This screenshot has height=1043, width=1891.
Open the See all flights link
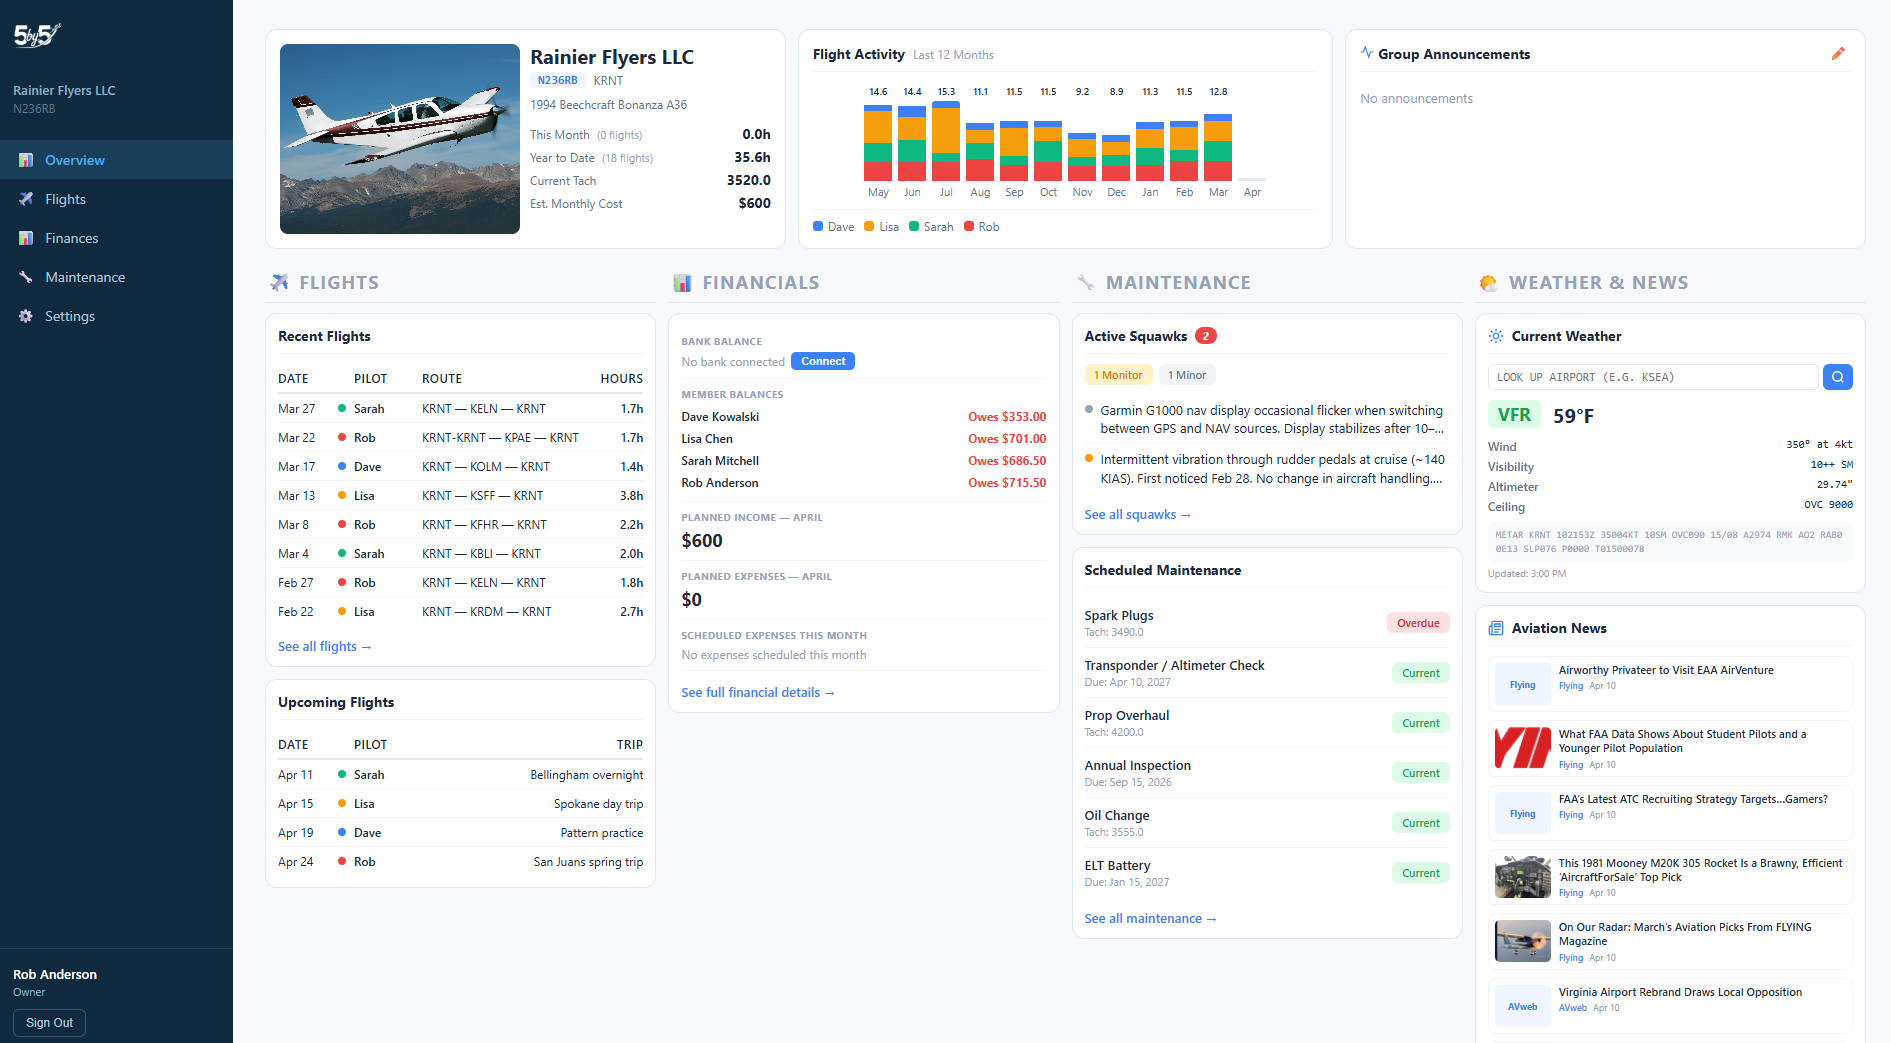(x=325, y=646)
